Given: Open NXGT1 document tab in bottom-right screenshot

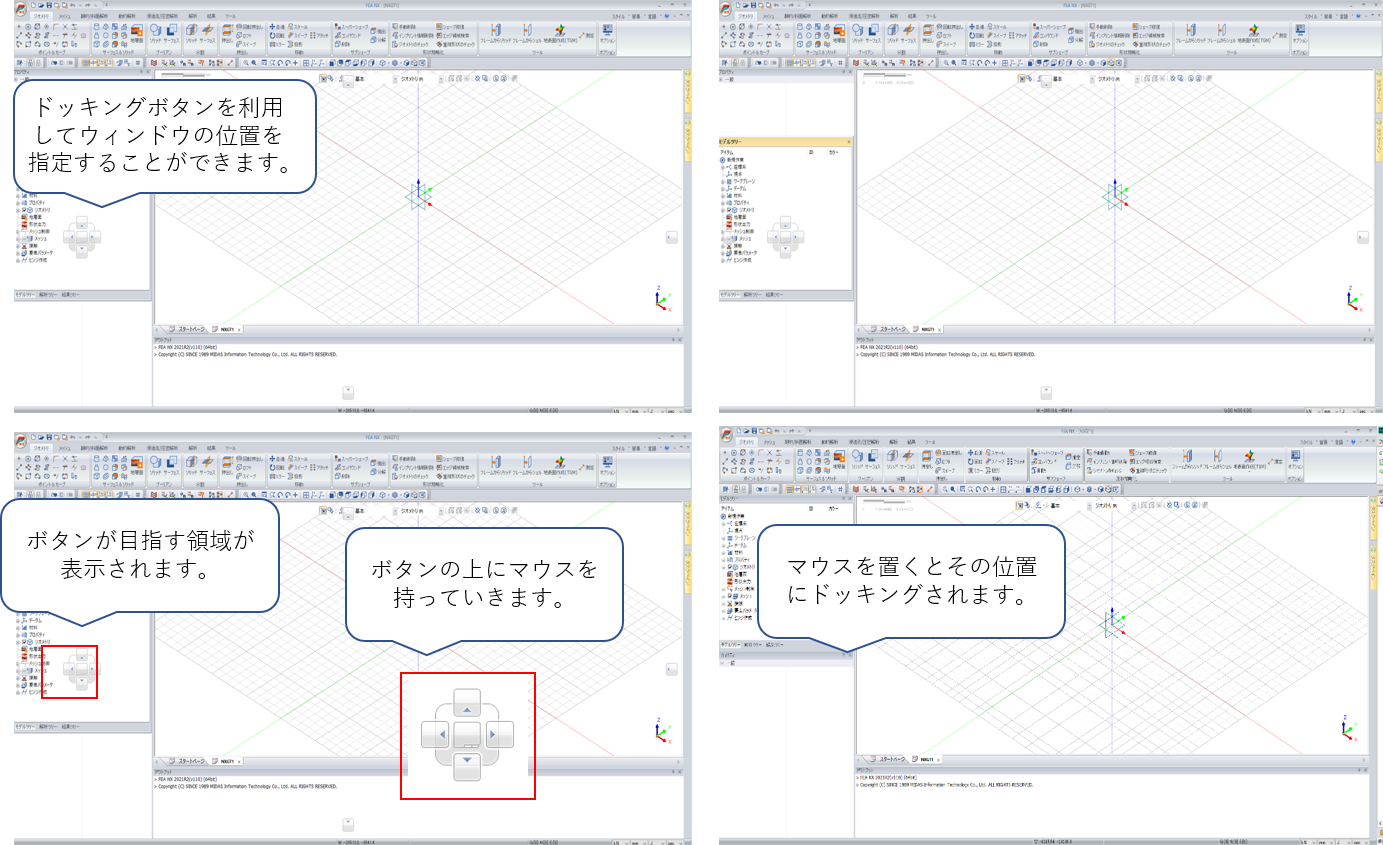Looking at the screenshot, I should pos(928,760).
